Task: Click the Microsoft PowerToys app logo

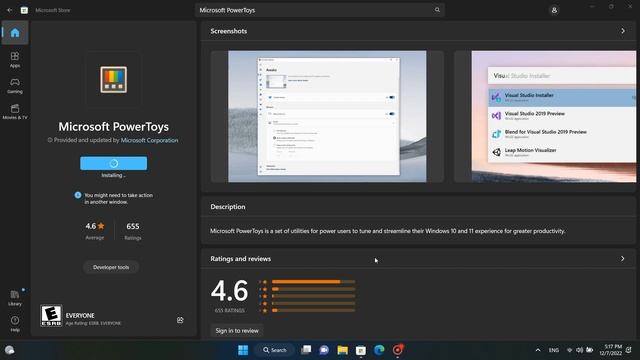Action: (113, 80)
